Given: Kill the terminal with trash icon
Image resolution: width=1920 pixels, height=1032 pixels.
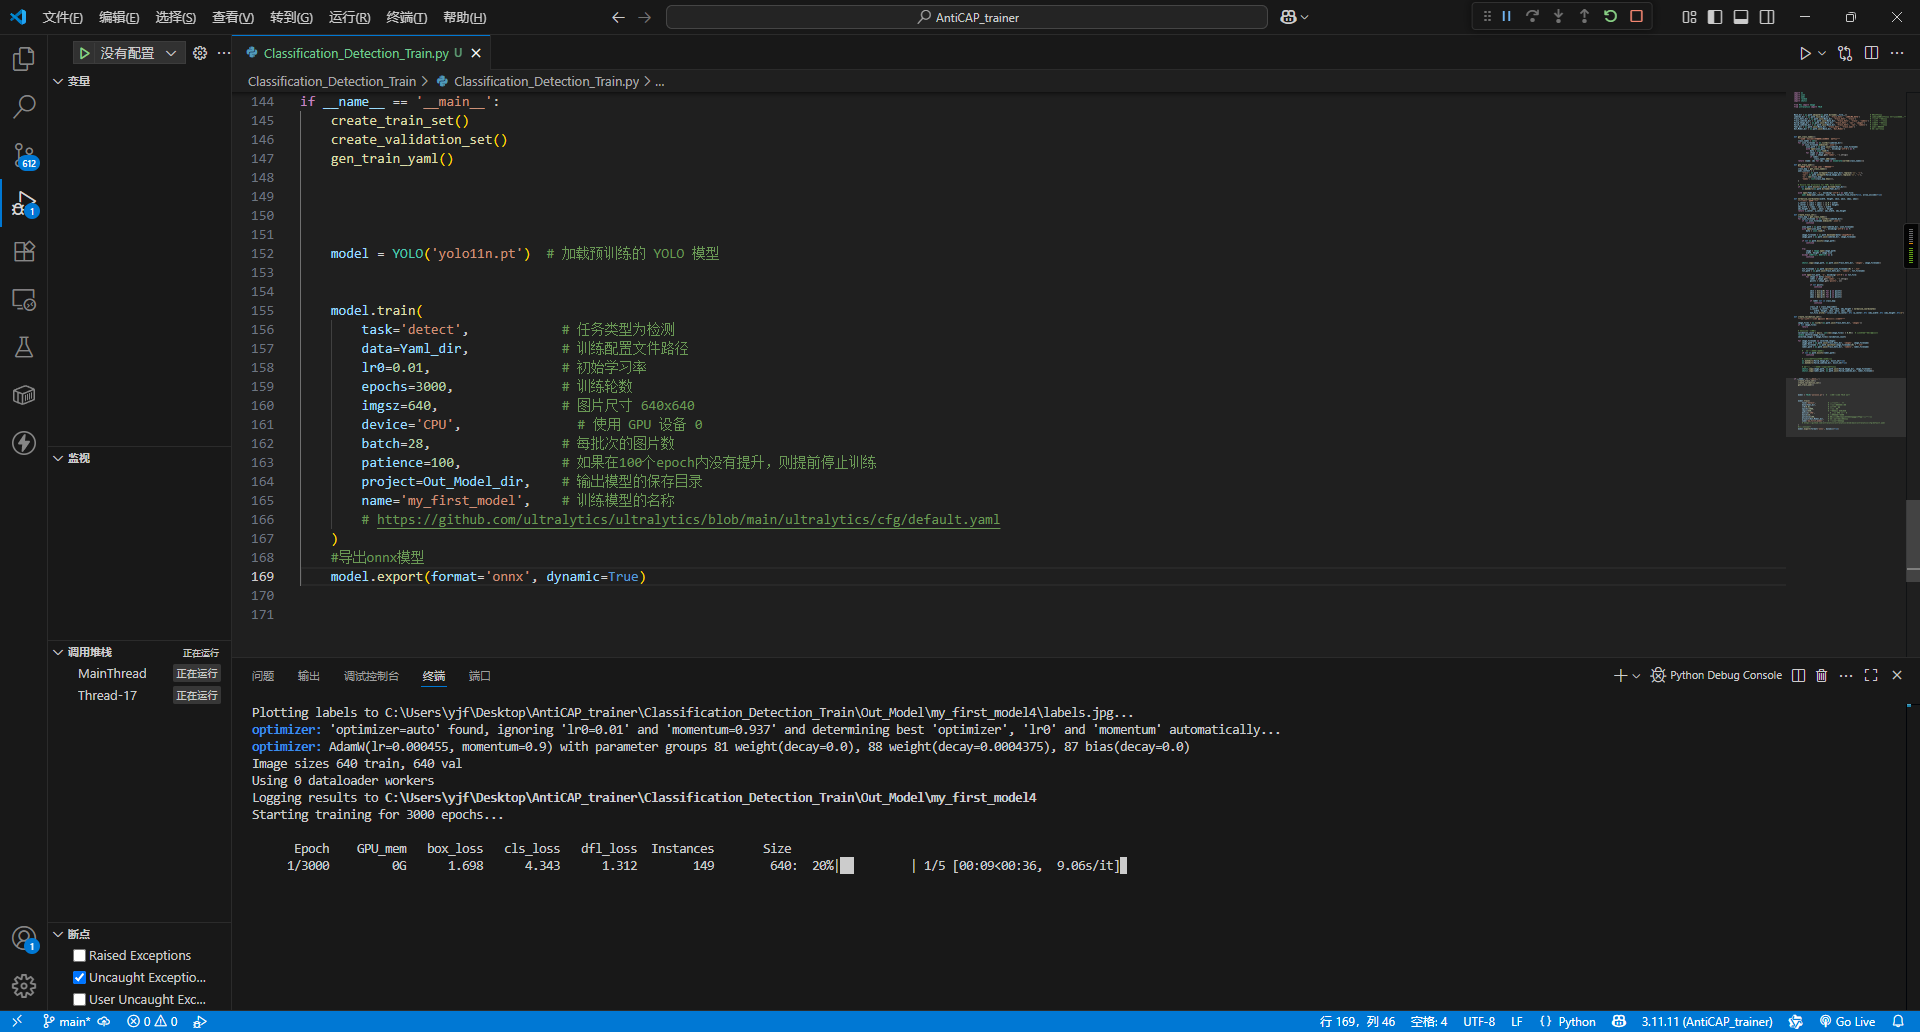Looking at the screenshot, I should click(1821, 675).
